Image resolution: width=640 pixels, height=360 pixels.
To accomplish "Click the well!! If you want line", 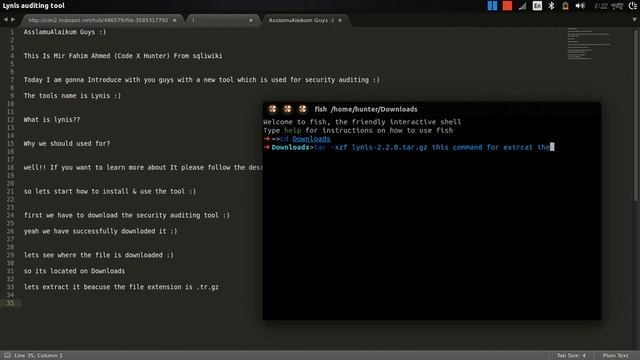I will pyautogui.click(x=143, y=167).
